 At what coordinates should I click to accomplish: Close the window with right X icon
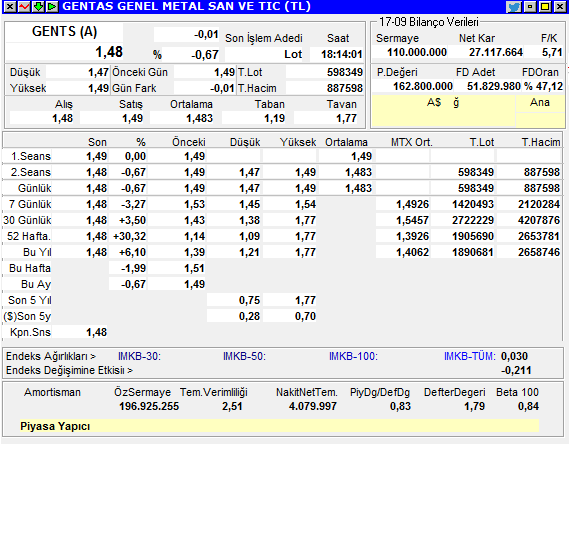coord(560,7)
